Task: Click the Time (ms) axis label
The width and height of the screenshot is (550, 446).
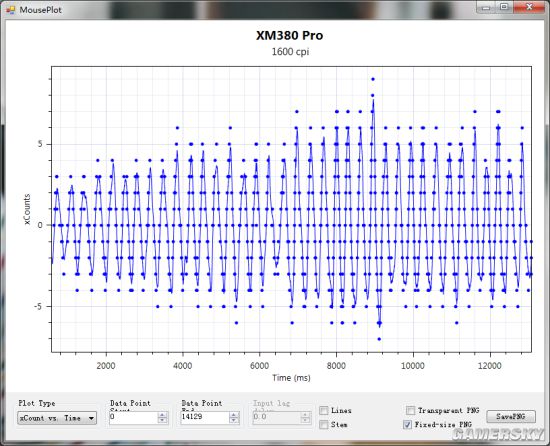Action: coord(291,378)
